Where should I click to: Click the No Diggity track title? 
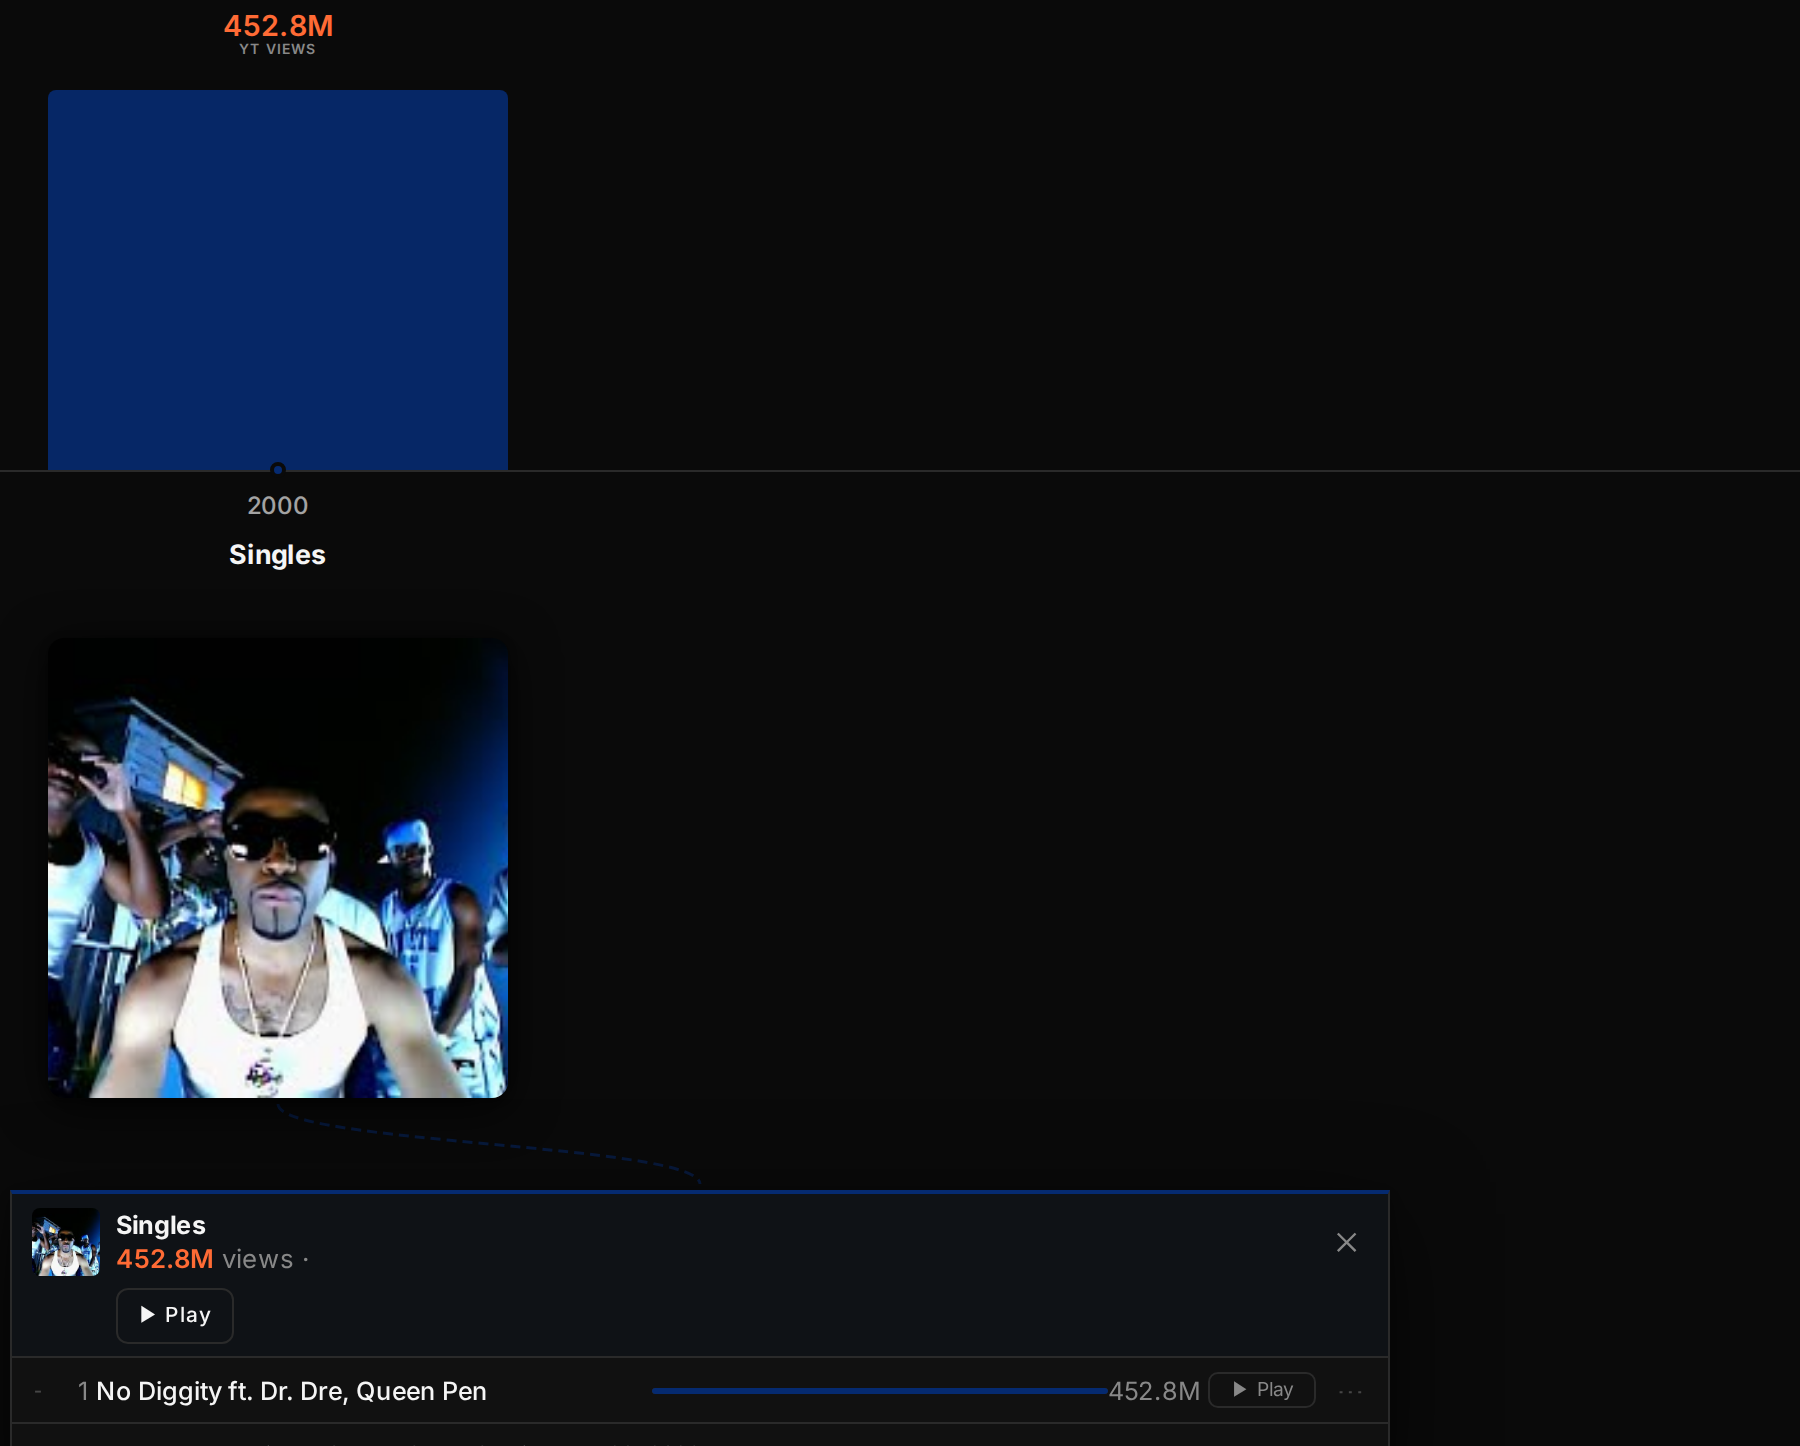coord(291,1391)
